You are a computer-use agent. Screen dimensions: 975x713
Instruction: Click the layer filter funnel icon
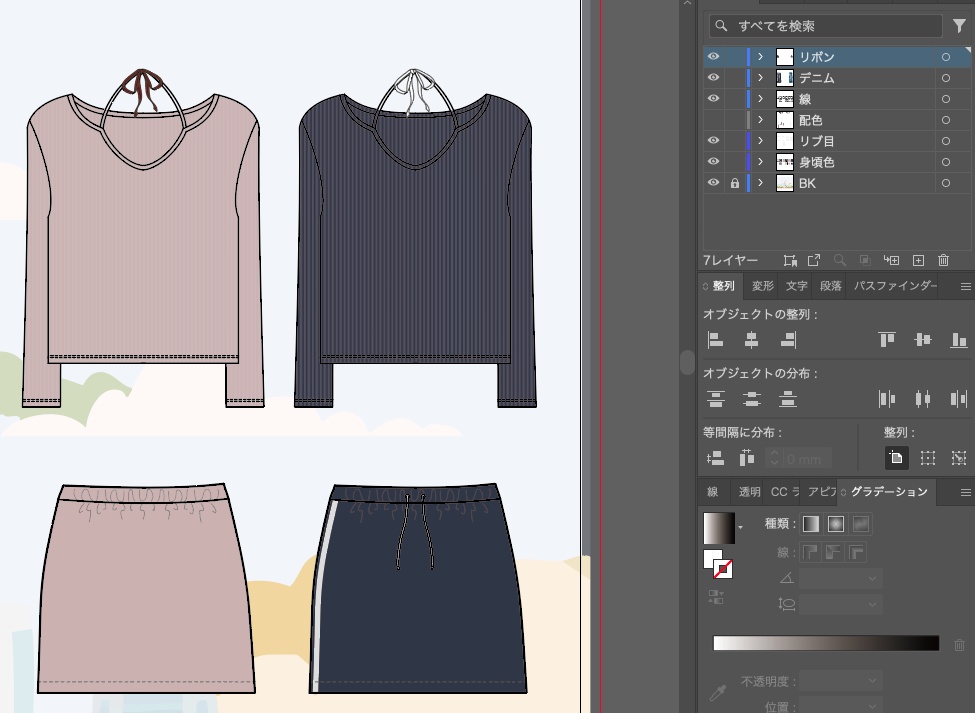tap(959, 26)
